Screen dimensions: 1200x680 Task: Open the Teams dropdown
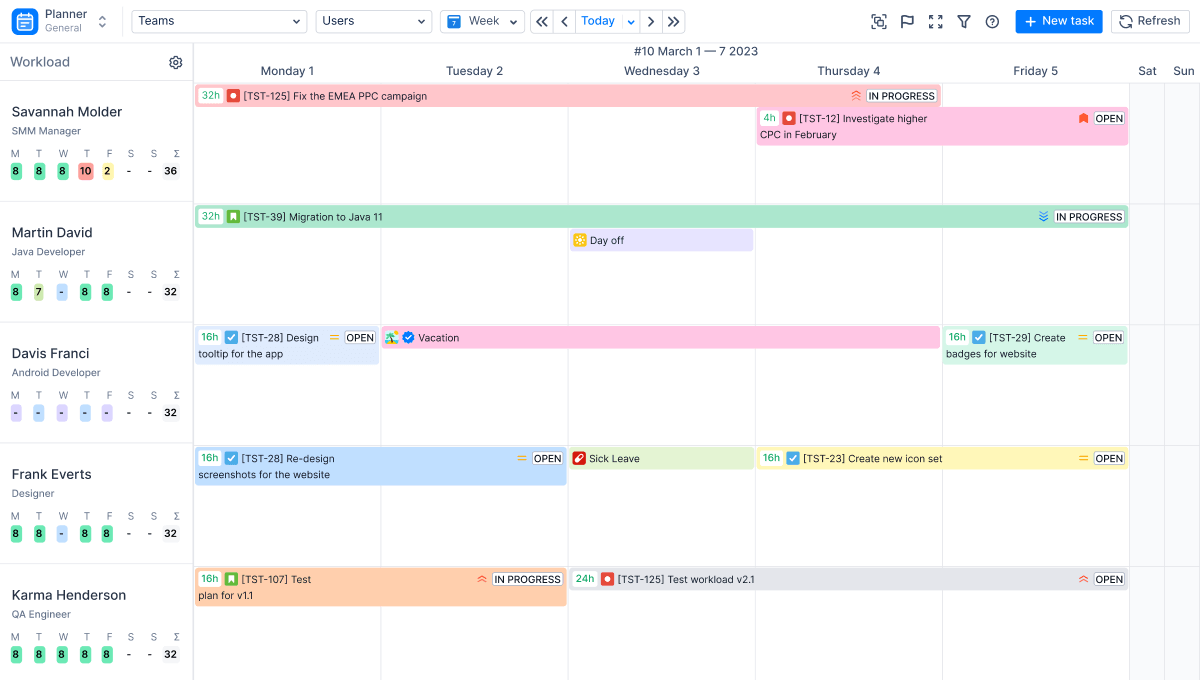(220, 20)
